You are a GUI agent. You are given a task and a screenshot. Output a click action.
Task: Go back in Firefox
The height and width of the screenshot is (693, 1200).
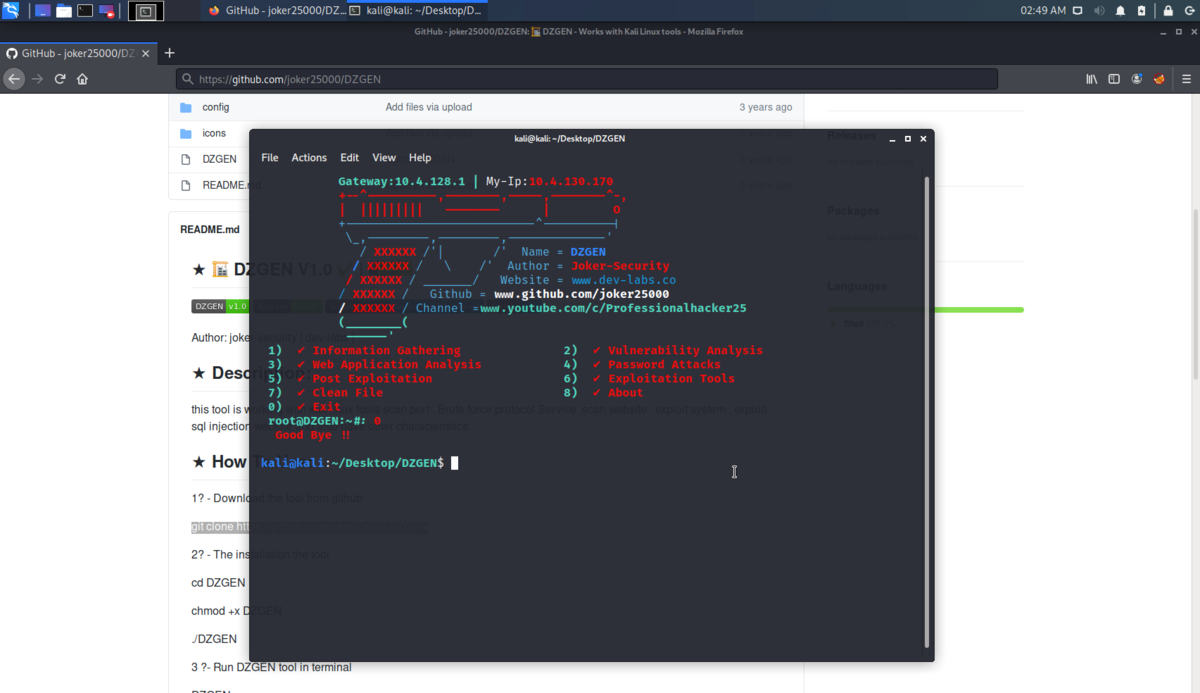[x=14, y=79]
